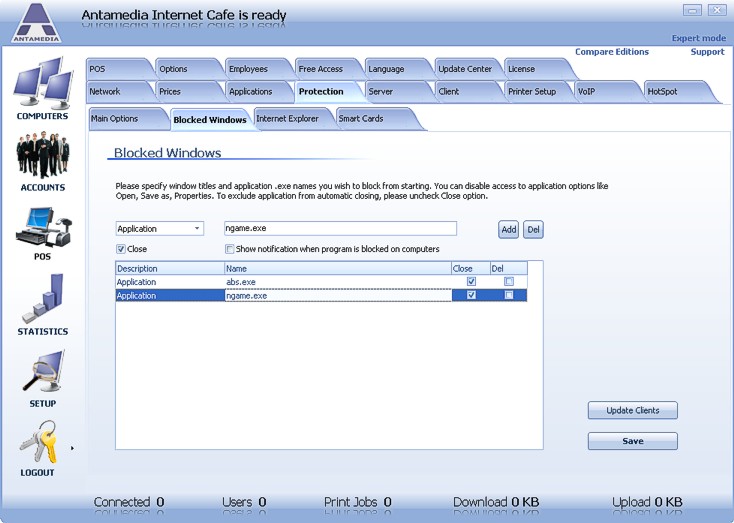This screenshot has width=734, height=523.
Task: Open the Expert mode link
Action: point(698,38)
